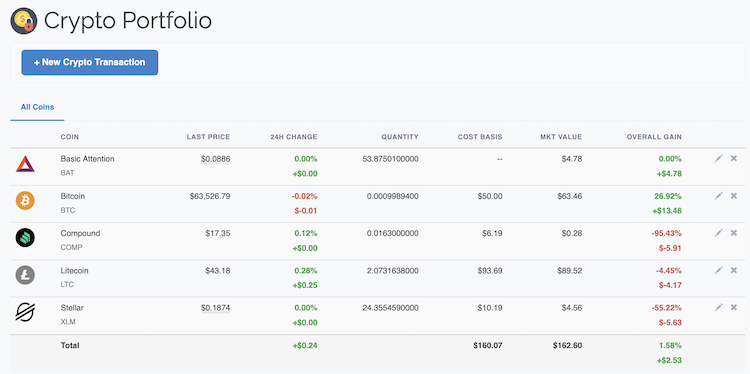Click the BTC ticker symbol
Image resolution: width=750 pixels, height=374 pixels.
tap(67, 210)
